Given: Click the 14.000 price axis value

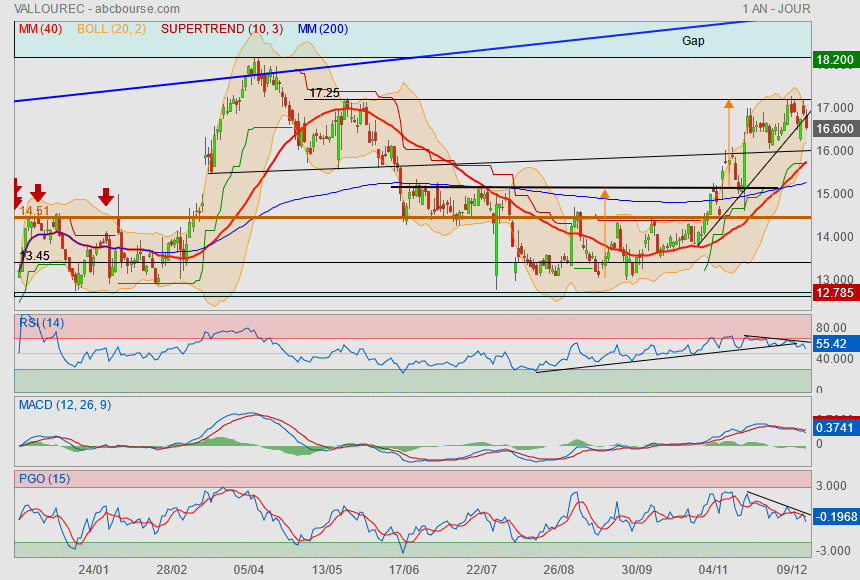Looking at the screenshot, I should tap(835, 237).
